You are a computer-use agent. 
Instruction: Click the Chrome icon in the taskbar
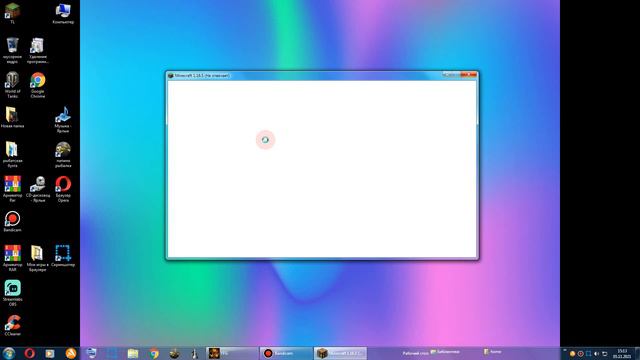point(154,353)
